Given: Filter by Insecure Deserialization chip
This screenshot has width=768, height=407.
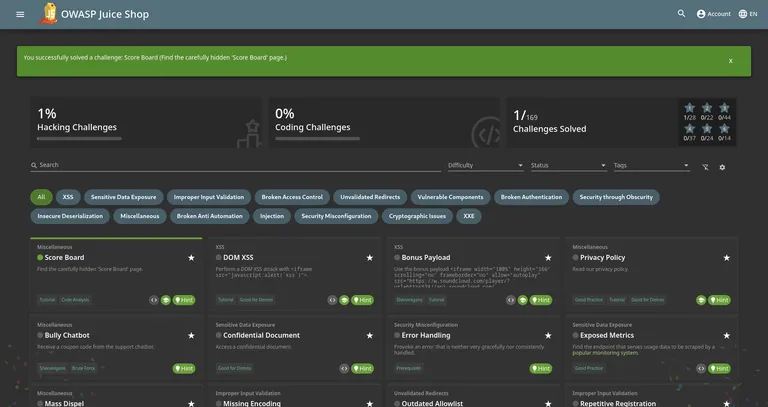Looking at the screenshot, I should pos(70,216).
